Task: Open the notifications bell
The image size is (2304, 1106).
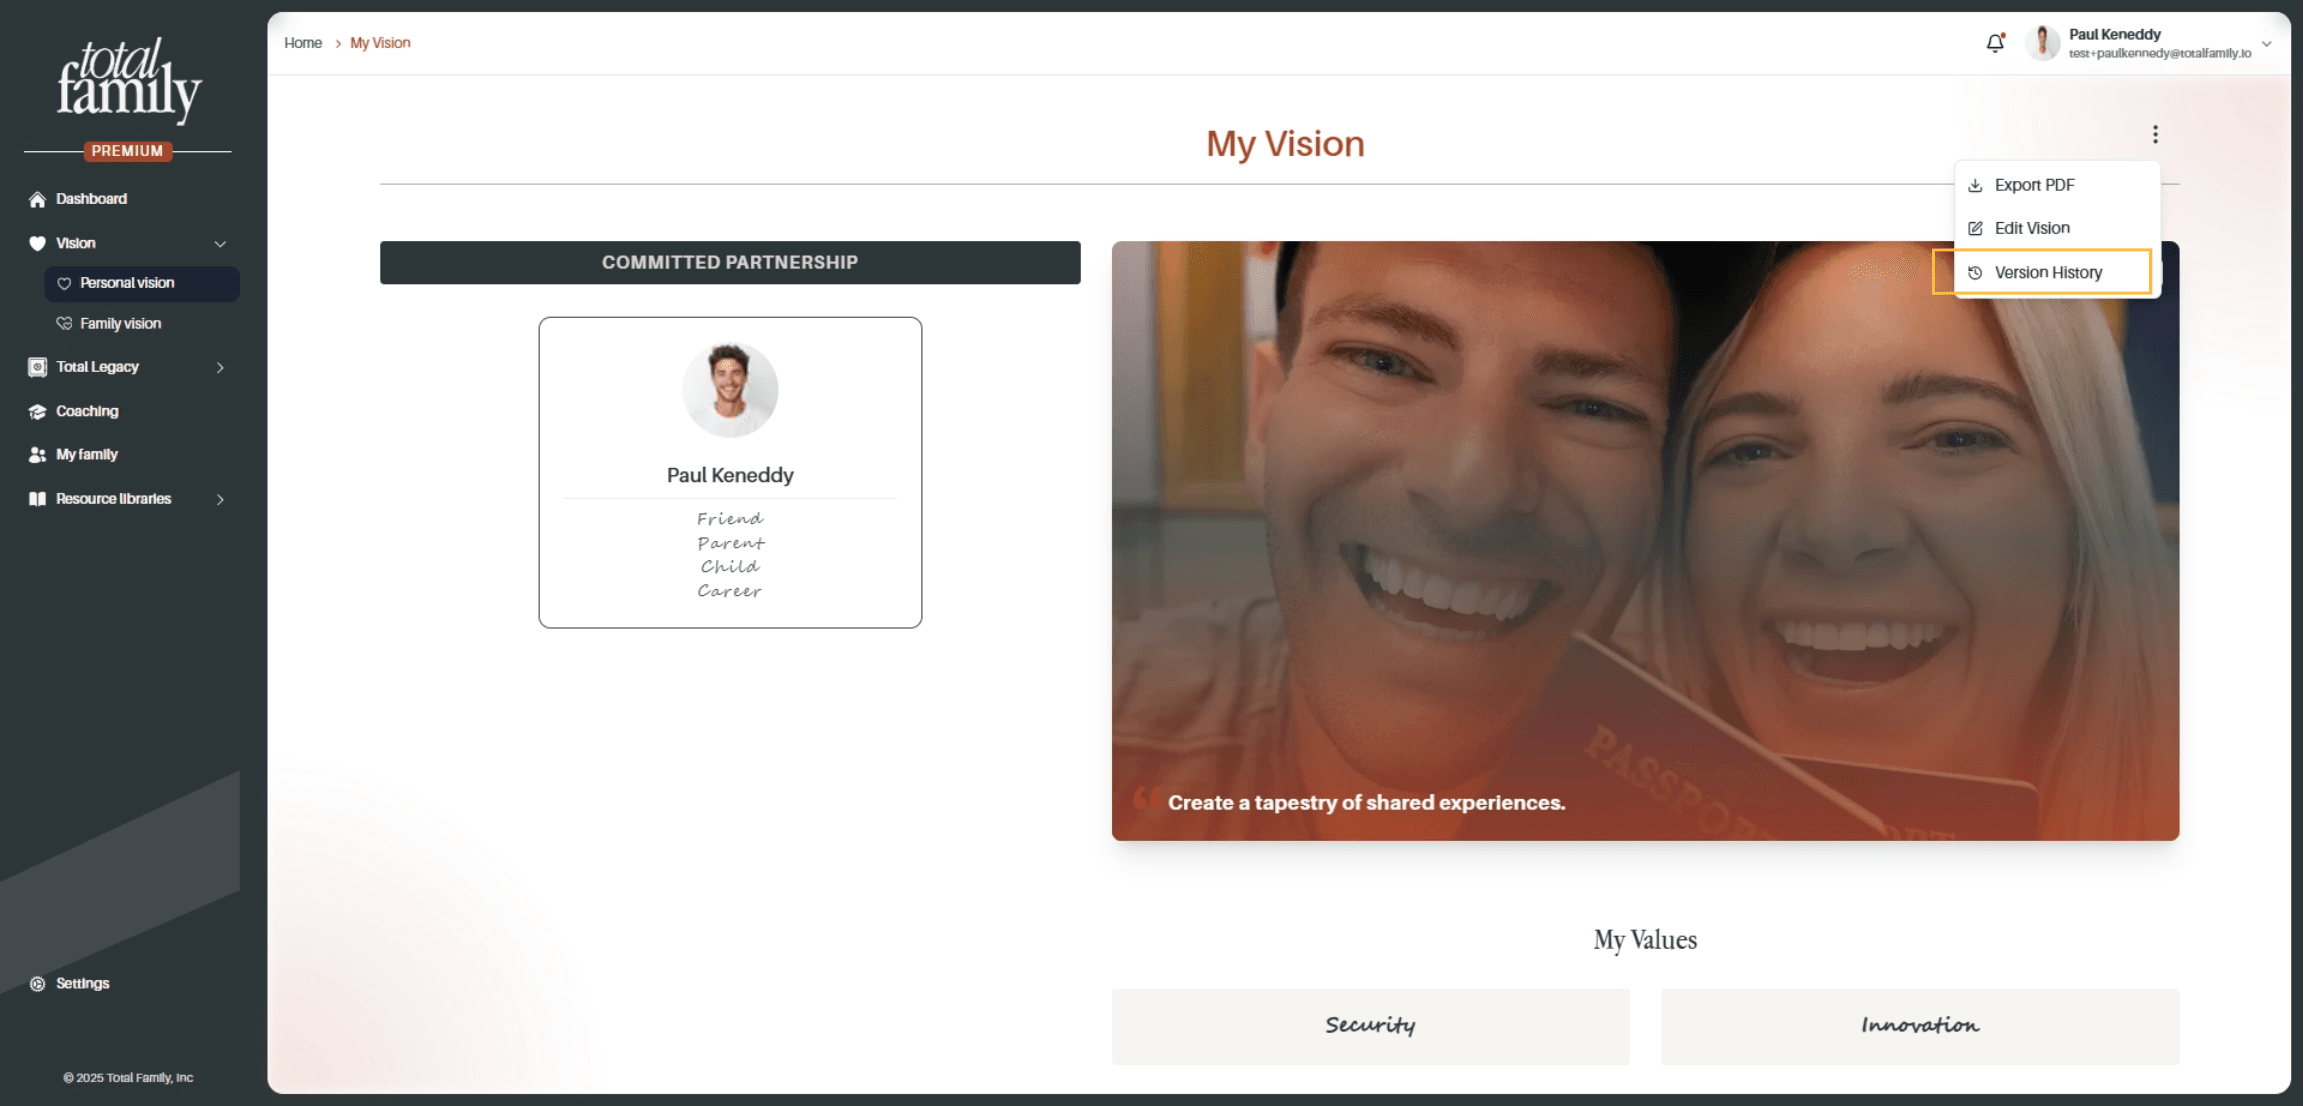Action: pos(1995,43)
